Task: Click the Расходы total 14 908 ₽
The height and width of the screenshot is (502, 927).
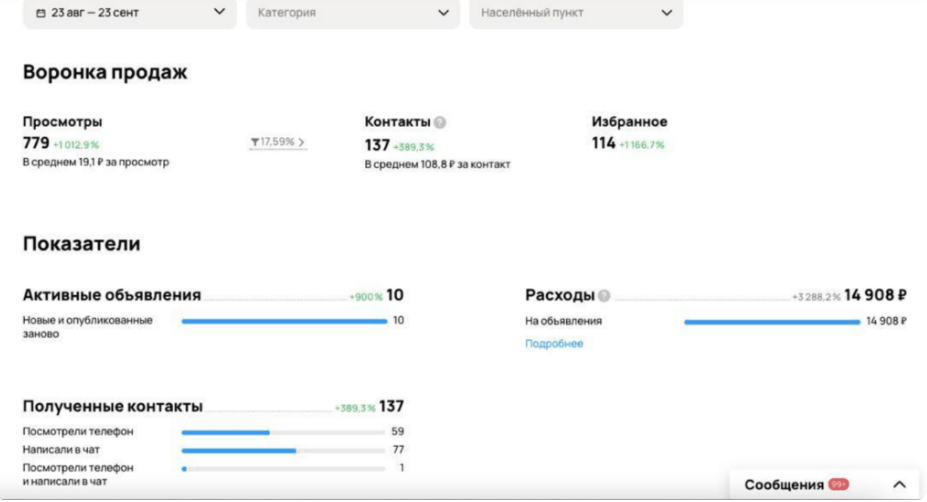Action: click(875, 295)
